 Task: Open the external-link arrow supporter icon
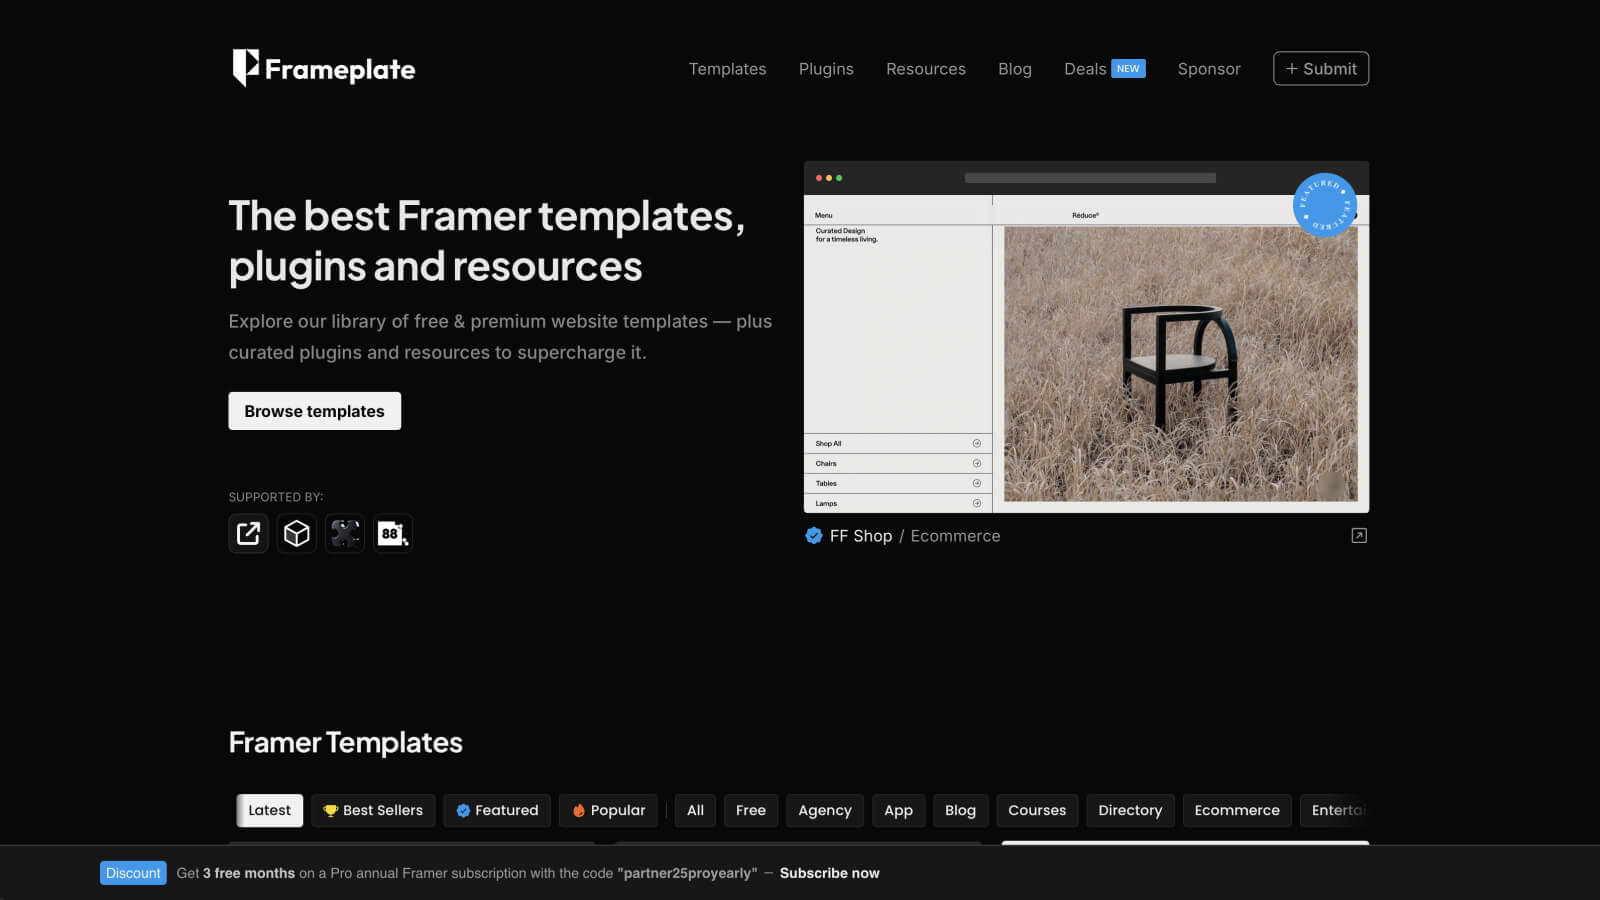(248, 533)
